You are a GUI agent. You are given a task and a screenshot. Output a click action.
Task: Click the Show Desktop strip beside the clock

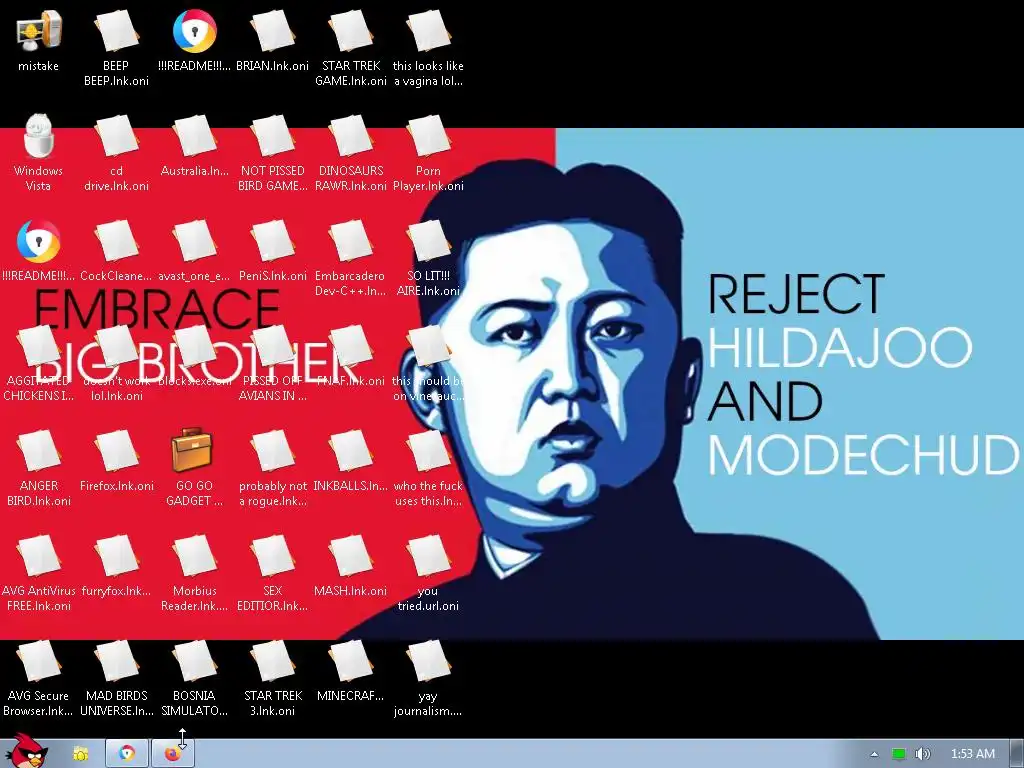(1016, 754)
